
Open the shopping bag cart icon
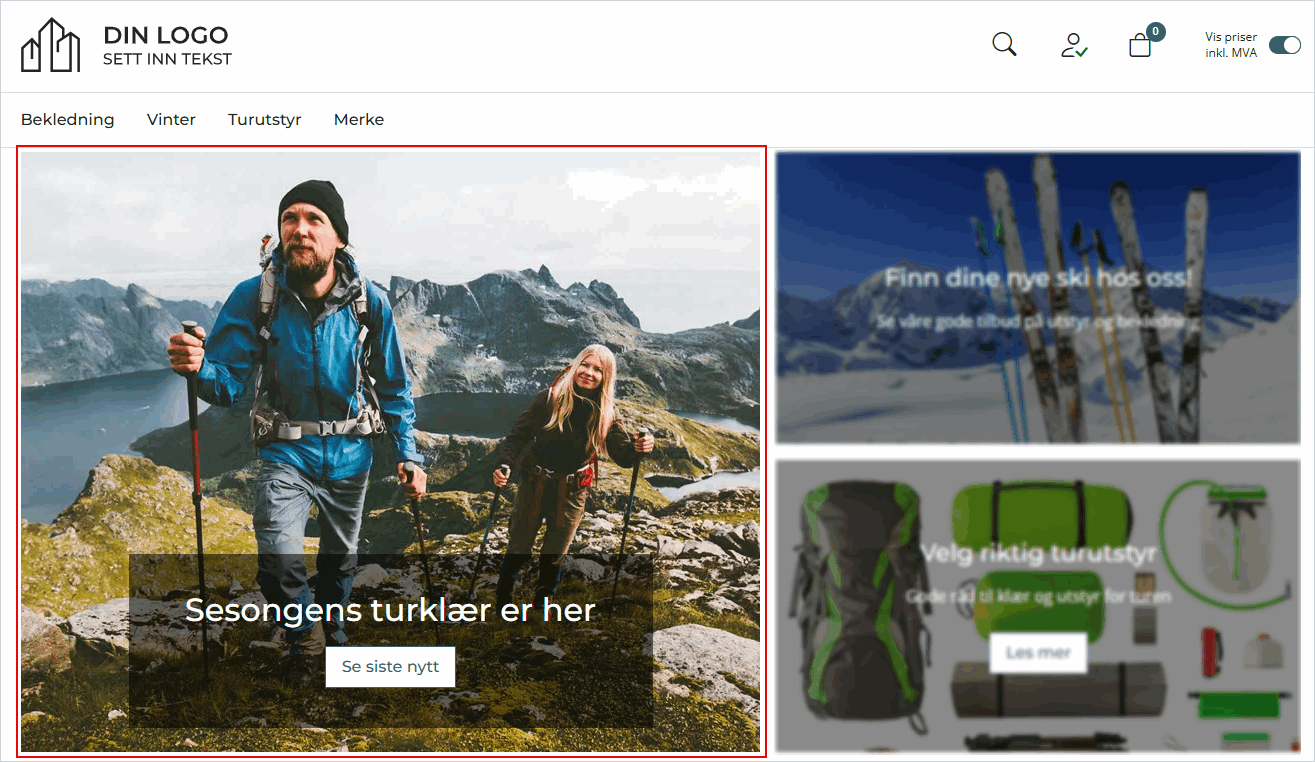[x=1140, y=46]
